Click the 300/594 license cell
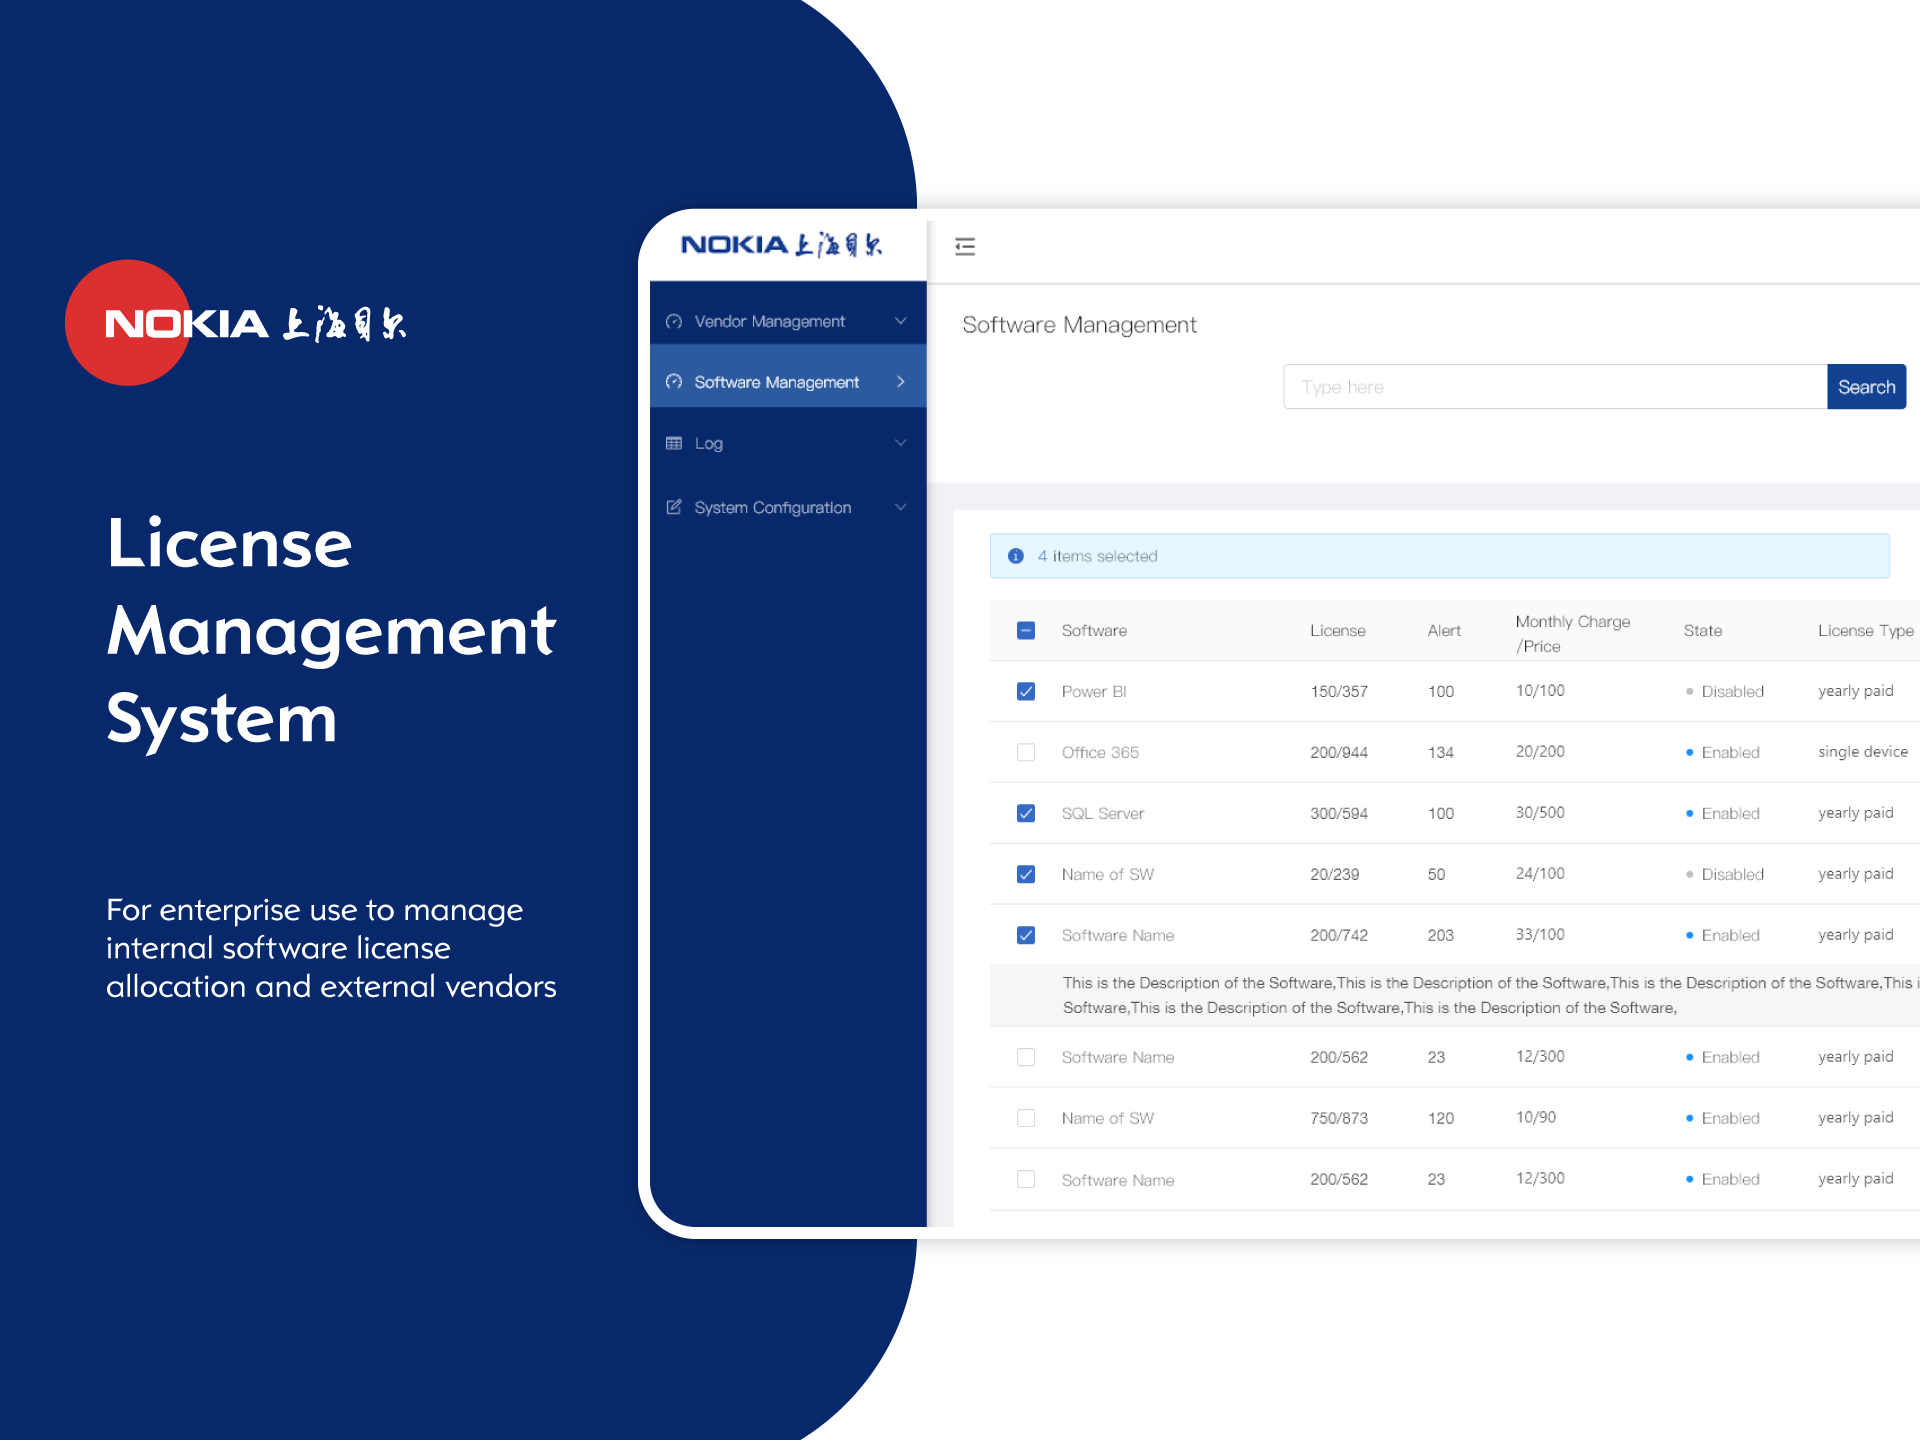Image resolution: width=1920 pixels, height=1440 pixels. tap(1339, 813)
